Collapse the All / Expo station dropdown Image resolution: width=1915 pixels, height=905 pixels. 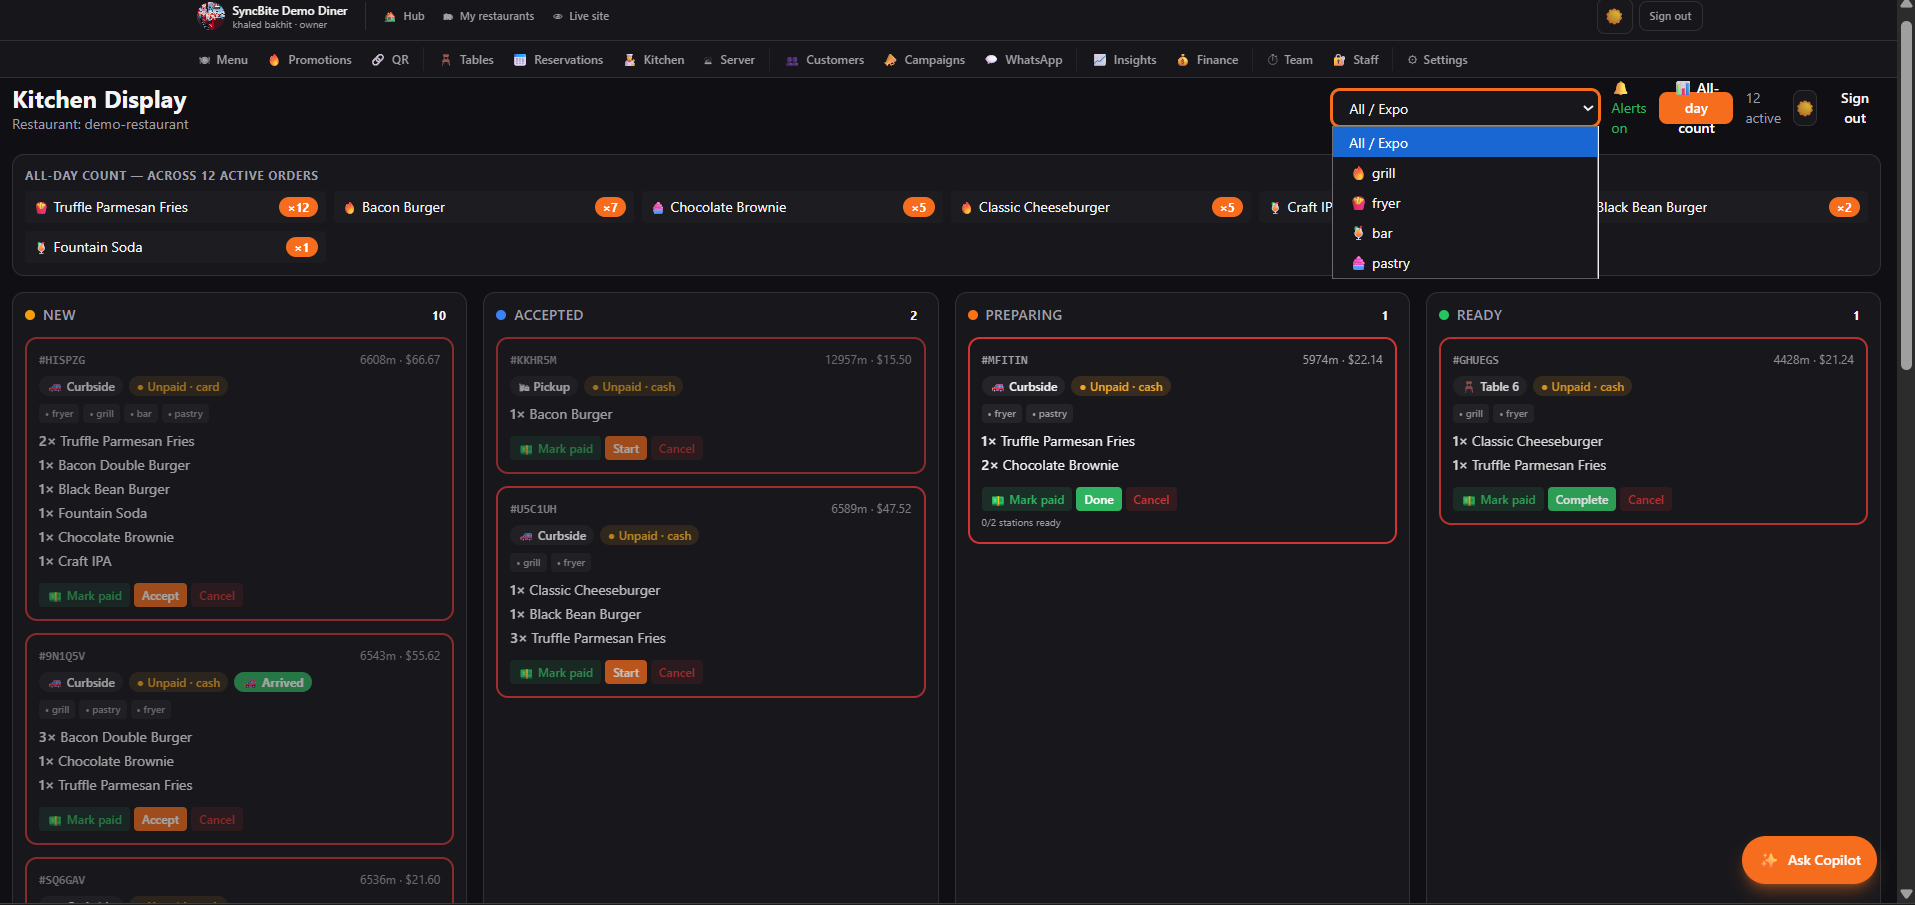click(x=1465, y=108)
